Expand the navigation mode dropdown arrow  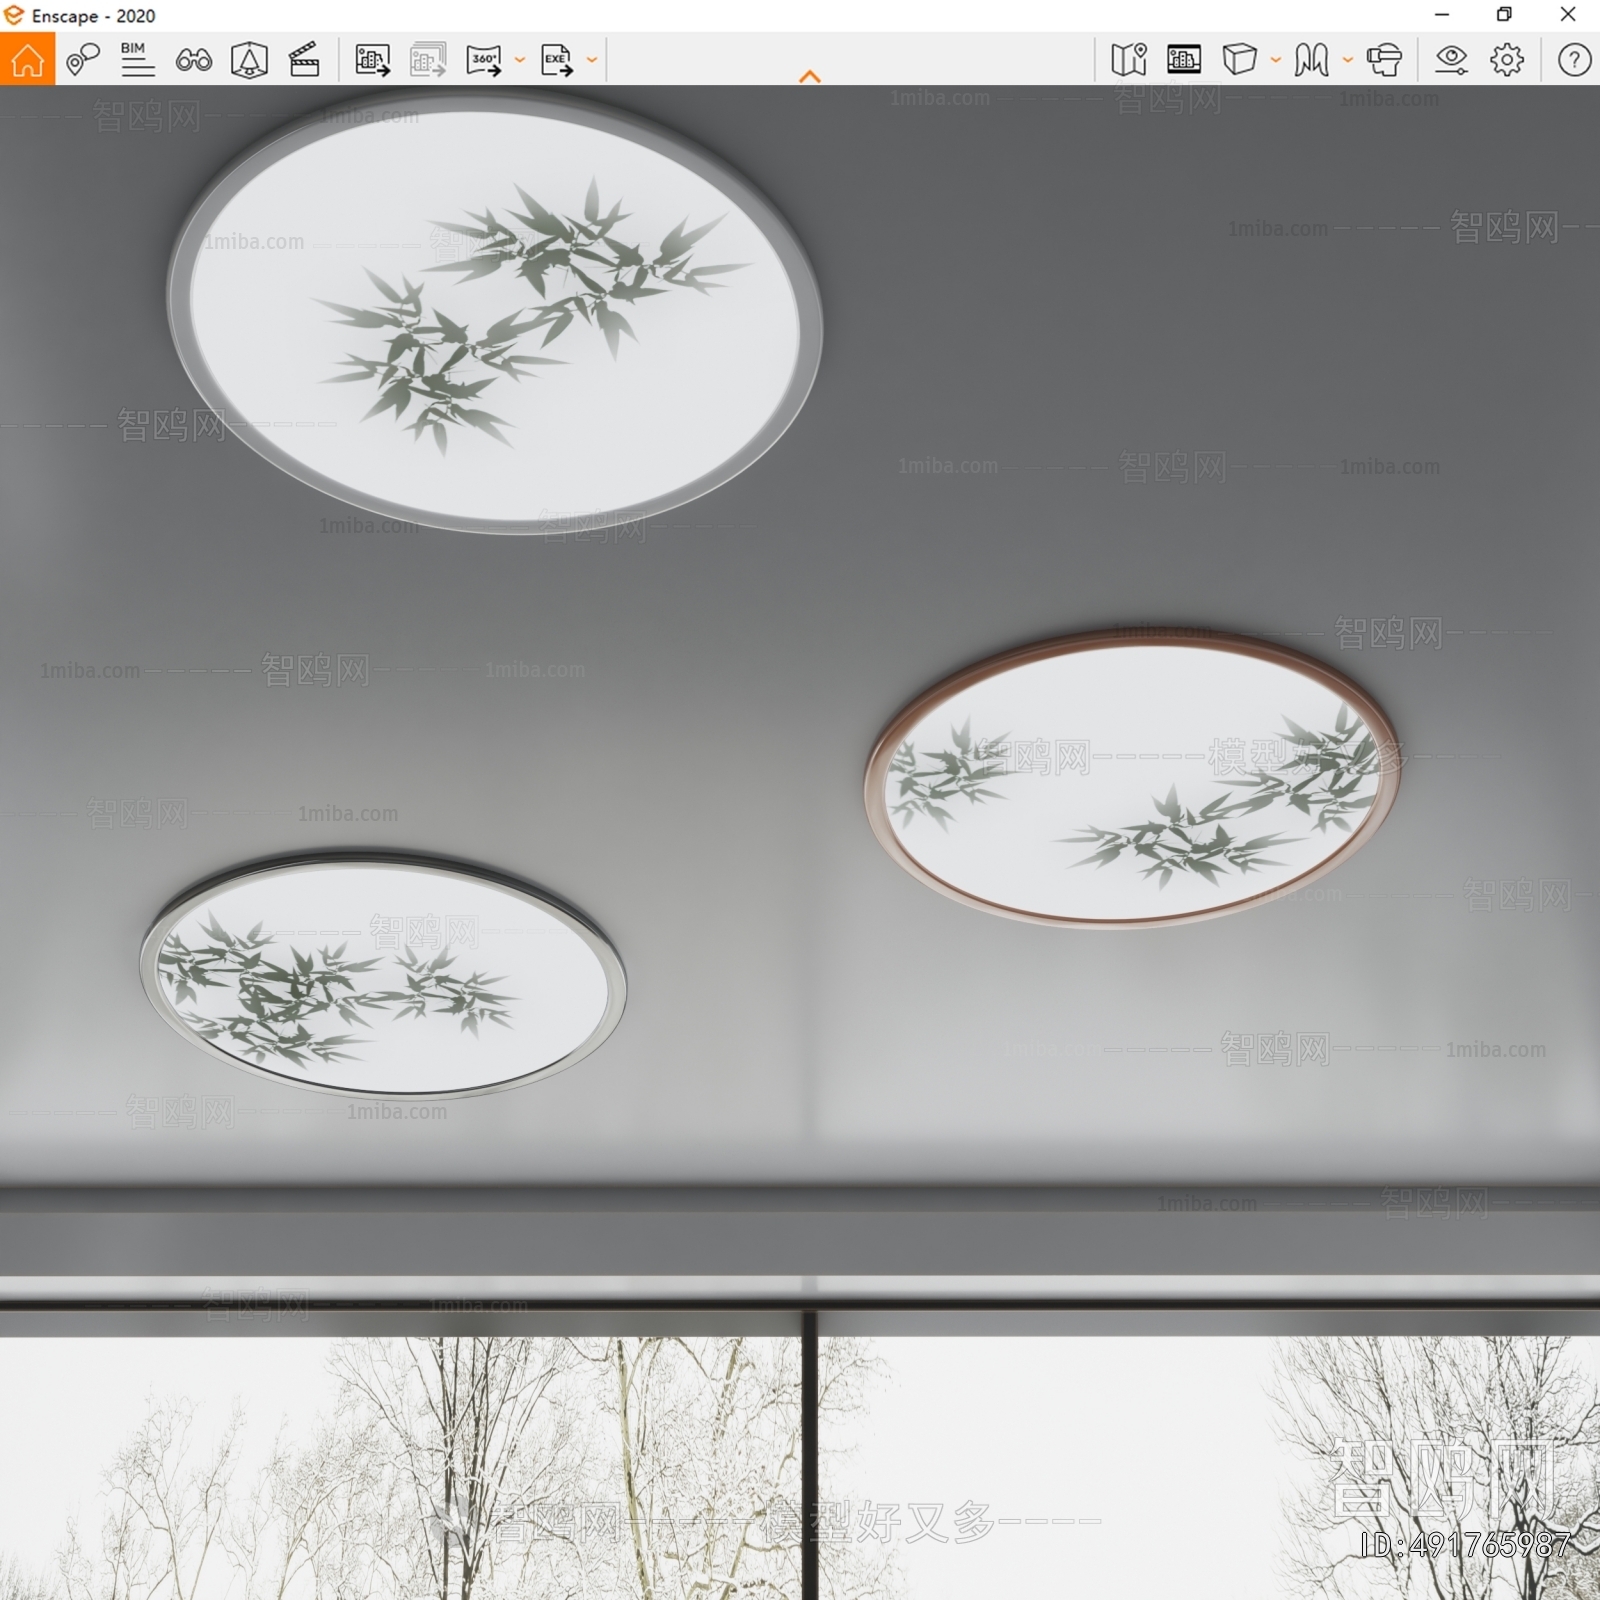[1347, 60]
